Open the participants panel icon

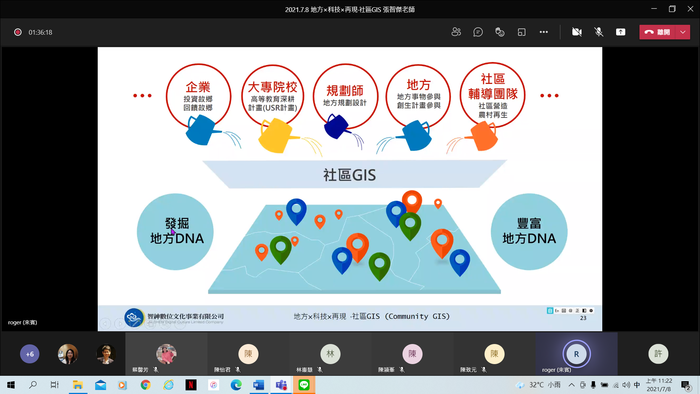[x=456, y=32]
